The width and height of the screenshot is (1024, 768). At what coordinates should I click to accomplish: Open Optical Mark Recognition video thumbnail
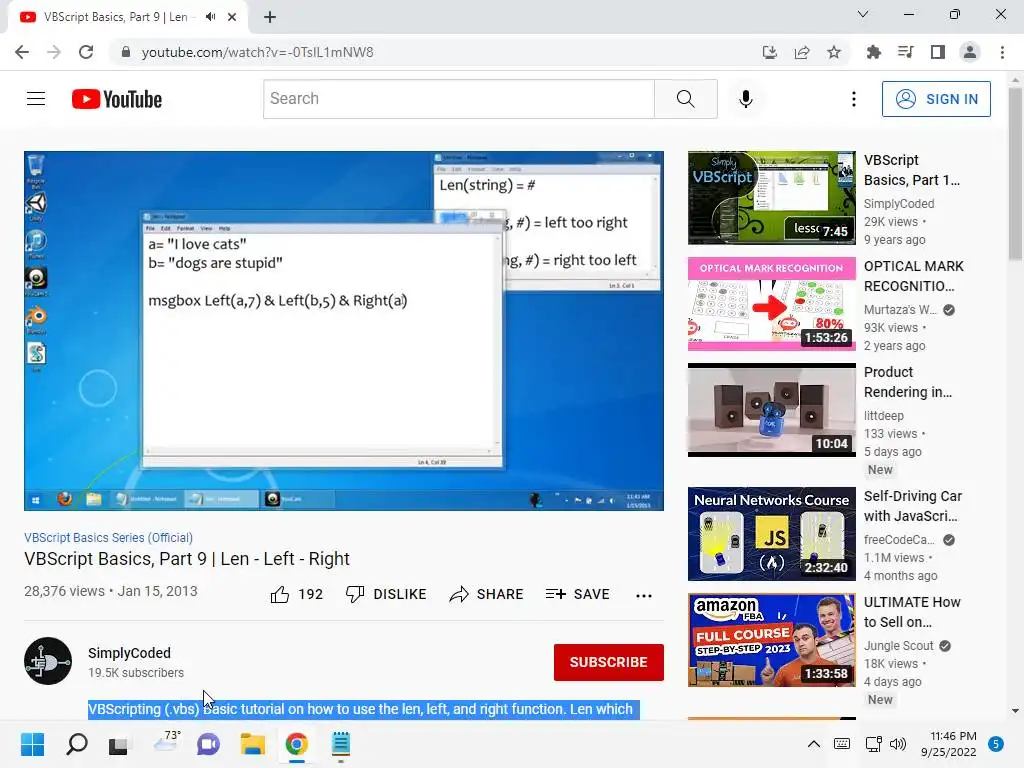(x=771, y=304)
